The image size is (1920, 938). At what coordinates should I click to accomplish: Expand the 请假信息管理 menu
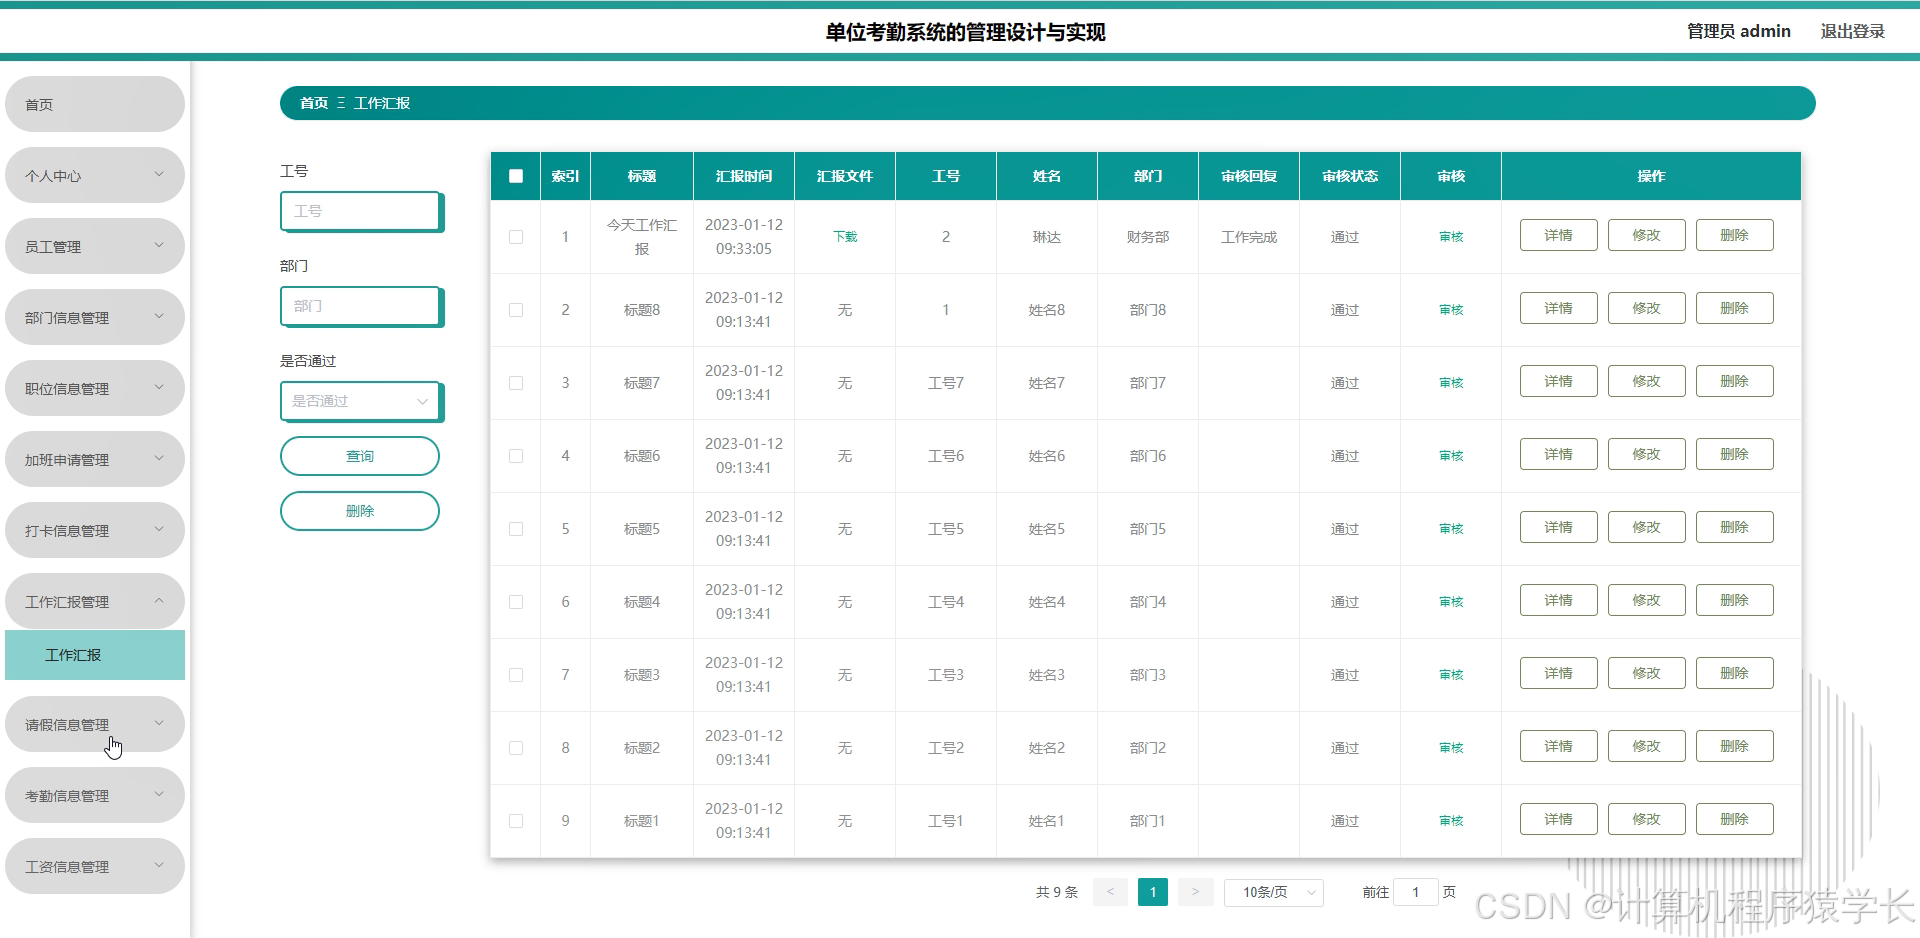(x=94, y=723)
